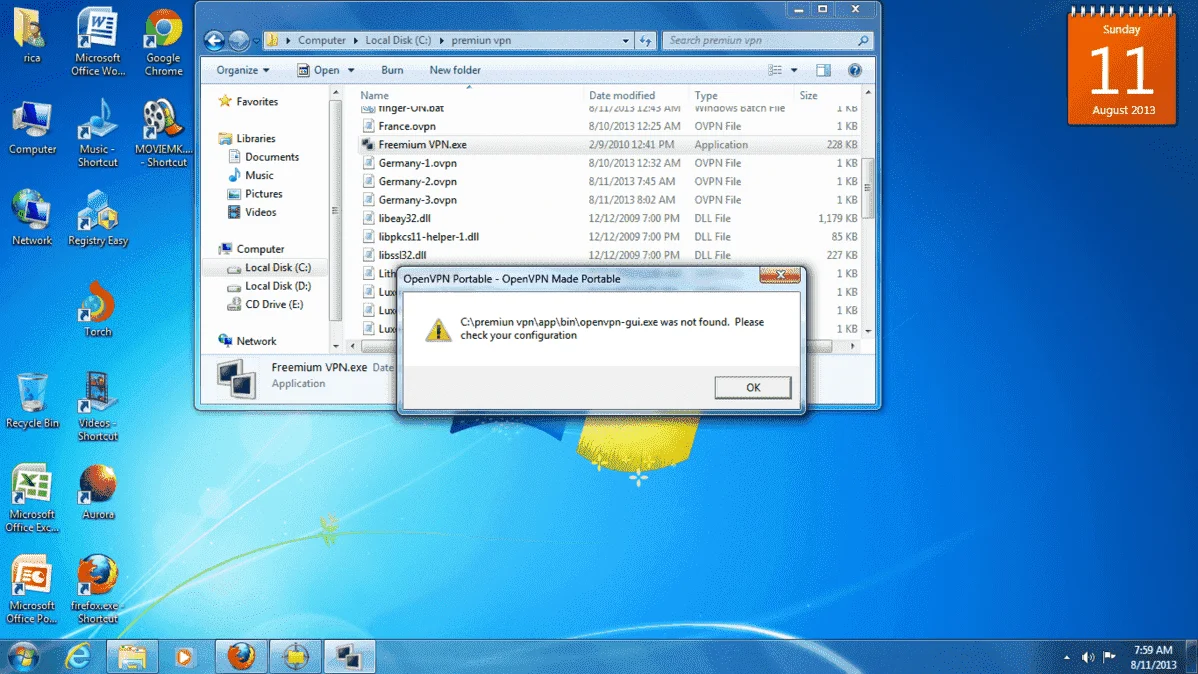The image size is (1198, 674).
Task: Show the preview pane button
Action: tap(823, 70)
